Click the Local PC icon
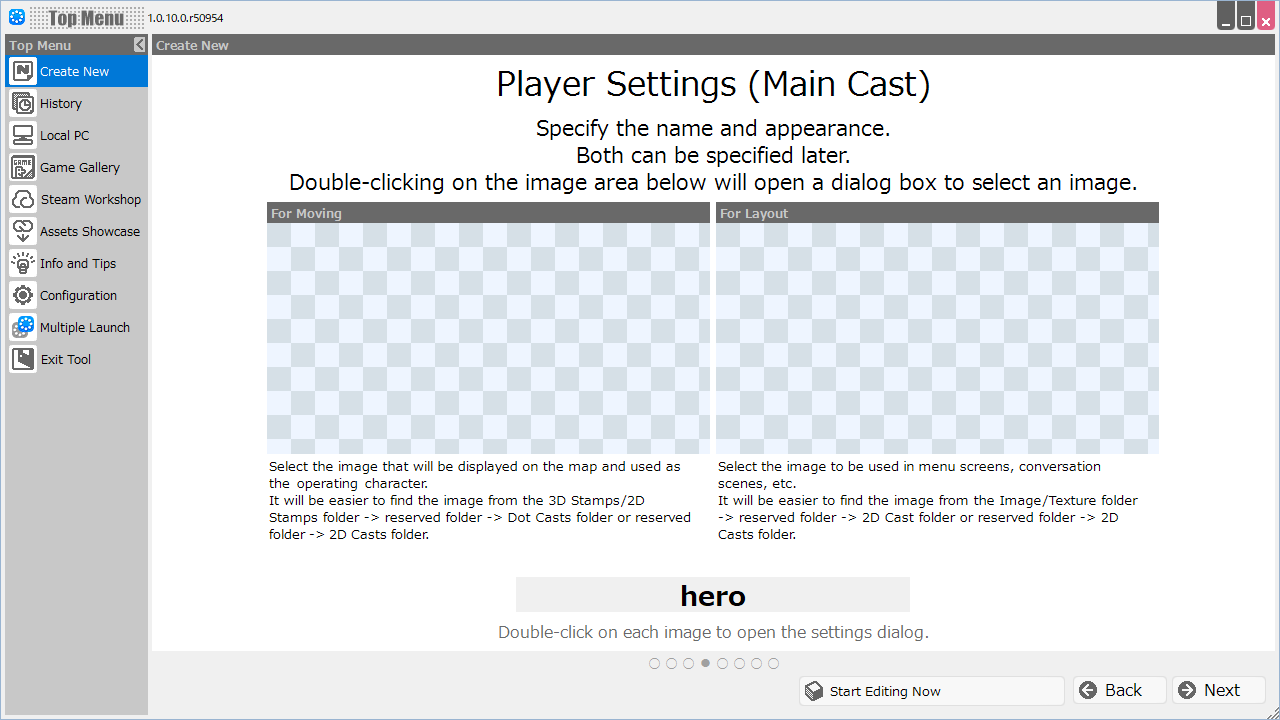Screen dimensions: 1280x720 (22, 135)
